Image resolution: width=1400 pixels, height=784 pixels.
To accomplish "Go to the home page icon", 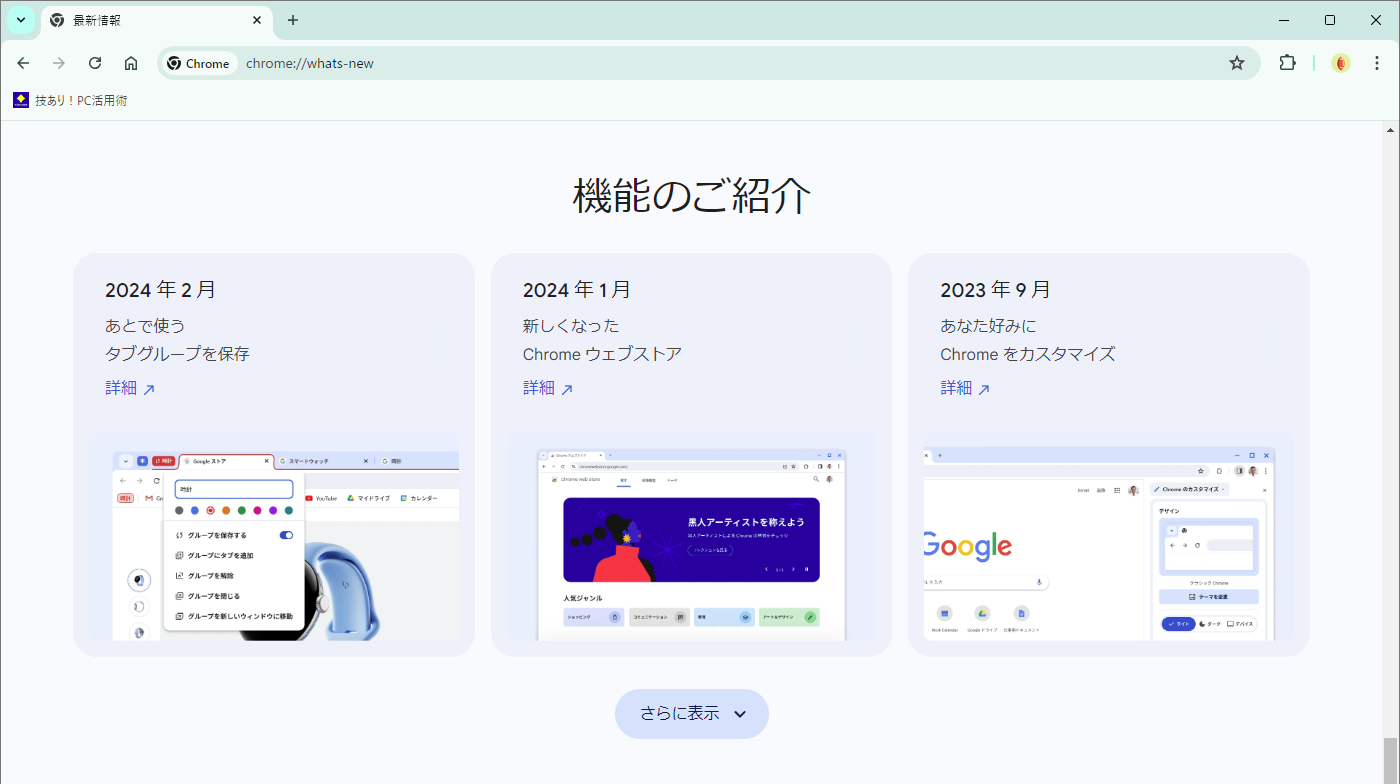I will point(131,63).
